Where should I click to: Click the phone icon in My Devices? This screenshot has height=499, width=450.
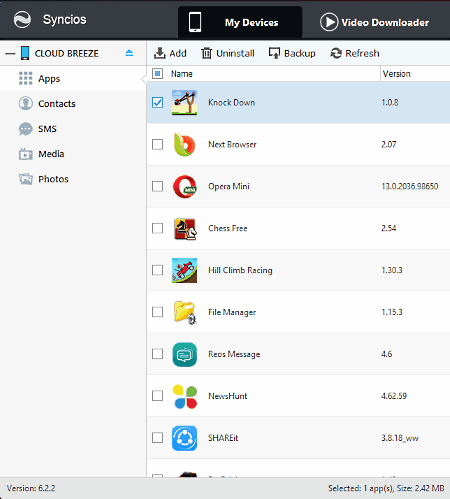[x=195, y=22]
